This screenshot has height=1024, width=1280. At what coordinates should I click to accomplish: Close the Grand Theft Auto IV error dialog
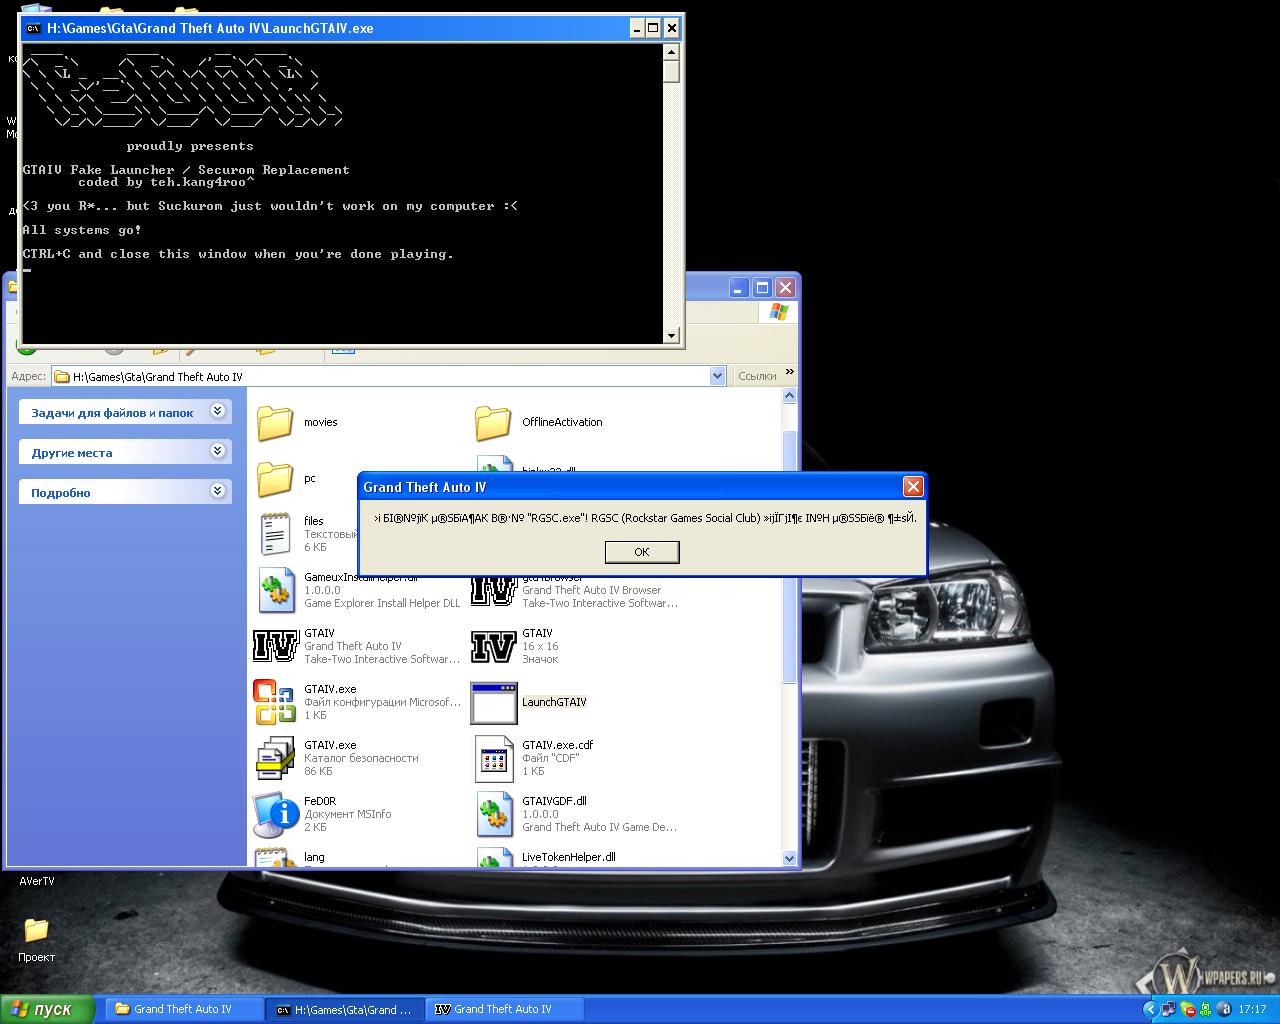click(913, 487)
